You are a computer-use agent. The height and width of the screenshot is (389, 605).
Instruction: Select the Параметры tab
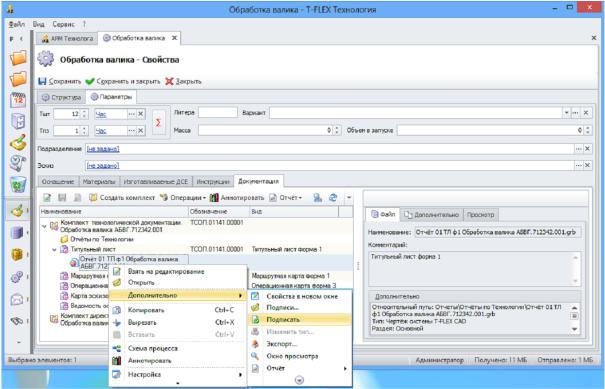tap(111, 97)
